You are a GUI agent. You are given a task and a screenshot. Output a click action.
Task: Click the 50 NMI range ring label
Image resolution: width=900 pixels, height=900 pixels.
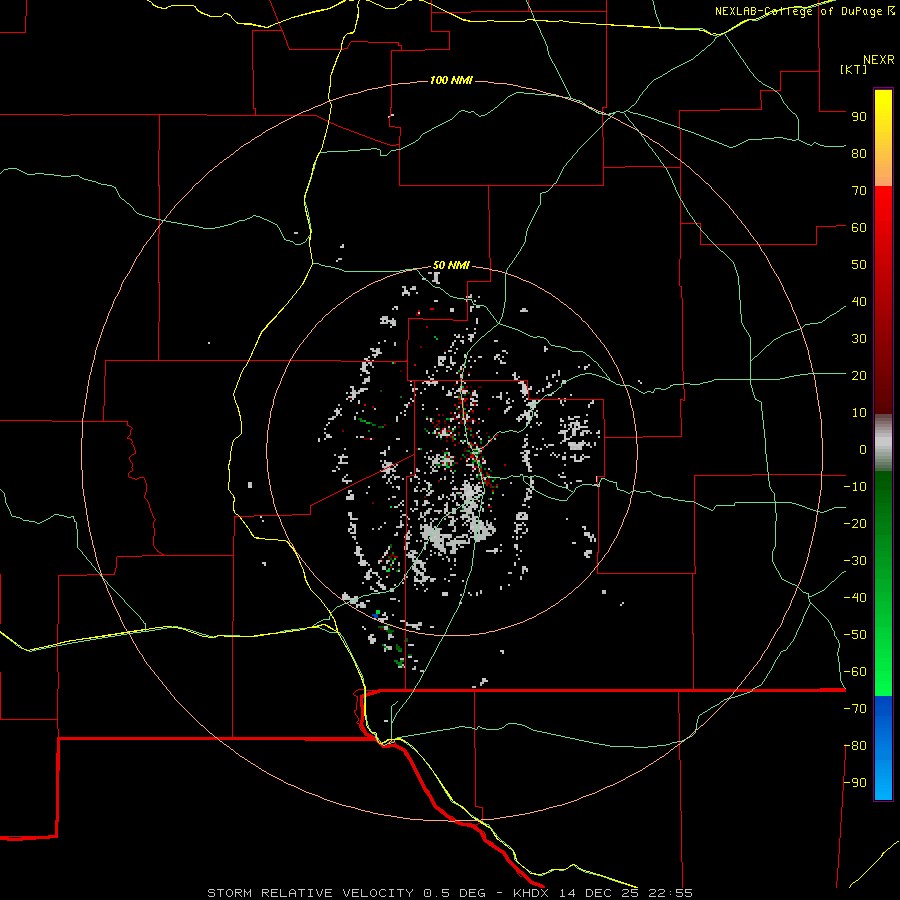pos(451,265)
